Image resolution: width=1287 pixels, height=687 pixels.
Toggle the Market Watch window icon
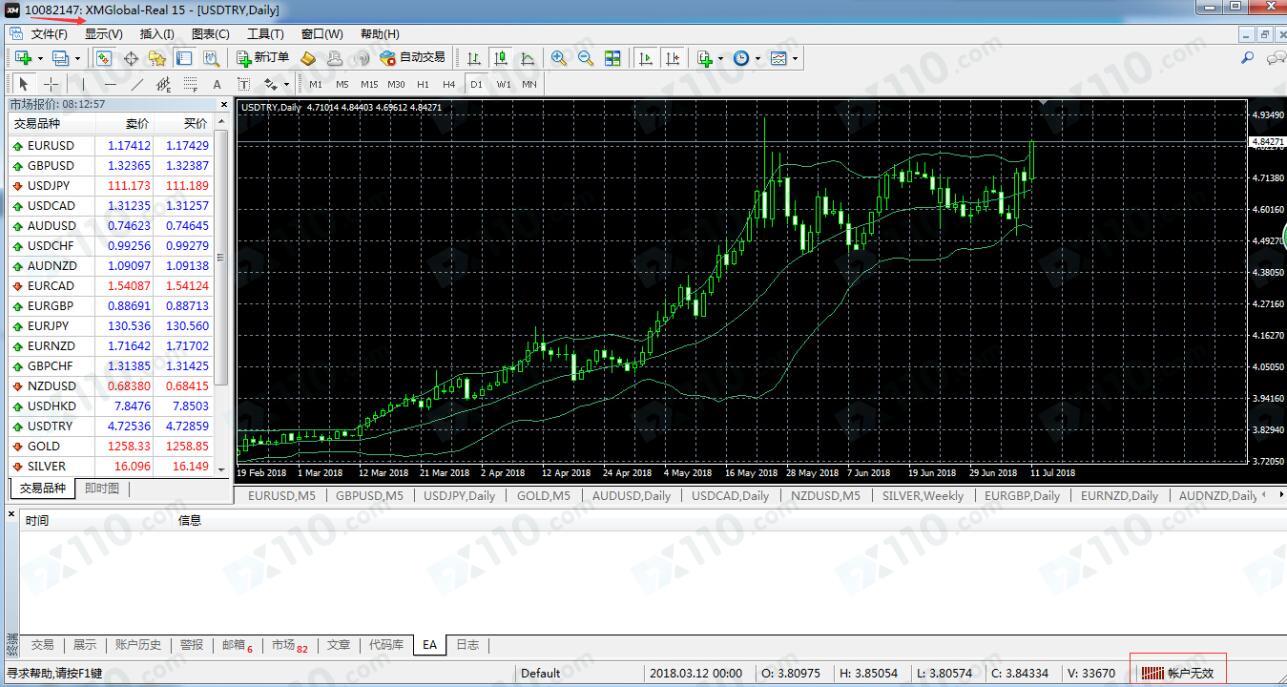coord(105,58)
